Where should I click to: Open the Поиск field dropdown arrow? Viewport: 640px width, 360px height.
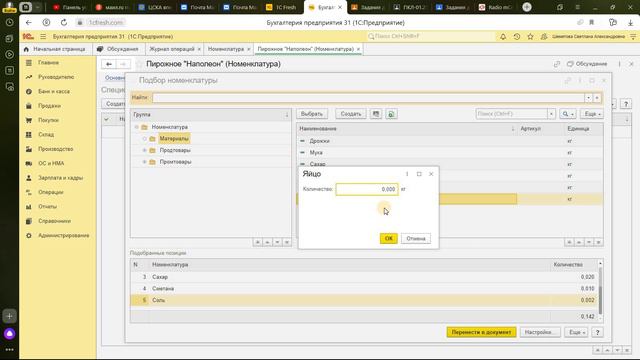tap(551, 114)
